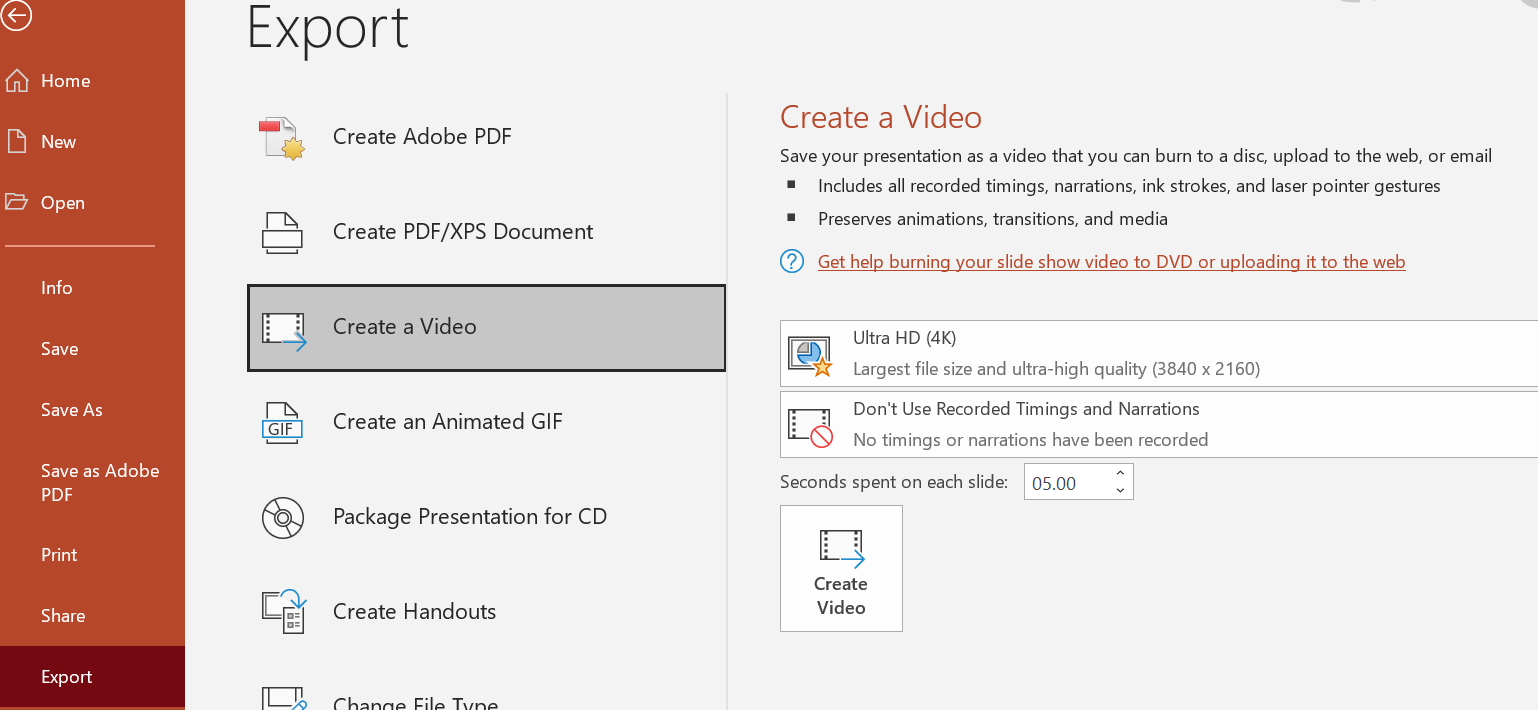Select the Create PDF/XPS Document option
Viewport: 1538px width, 710px height.
[486, 232]
